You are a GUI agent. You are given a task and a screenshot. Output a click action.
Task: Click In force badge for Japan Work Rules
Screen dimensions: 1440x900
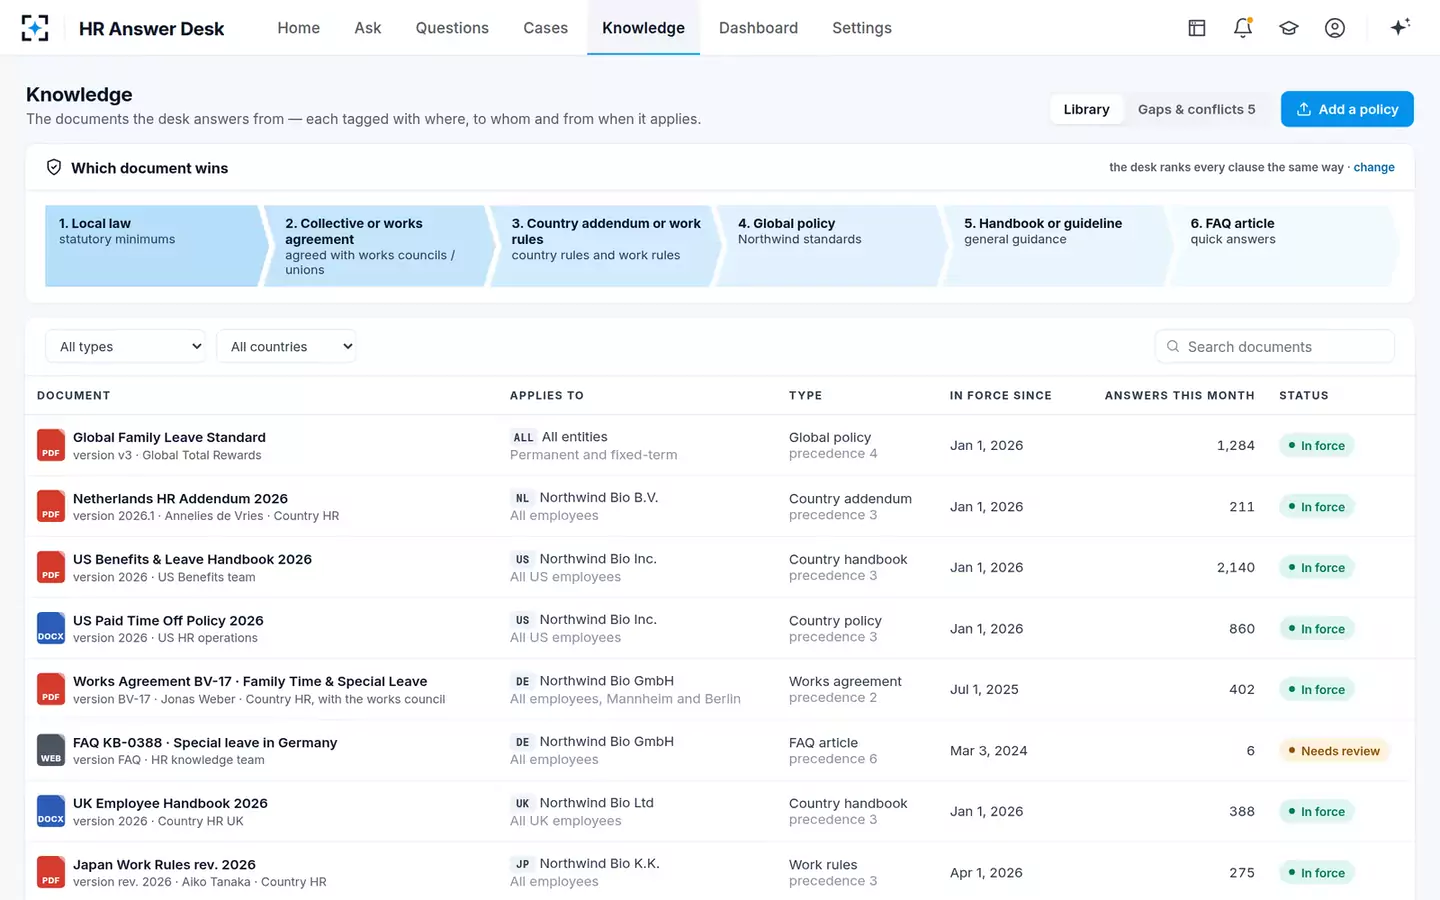1317,873
